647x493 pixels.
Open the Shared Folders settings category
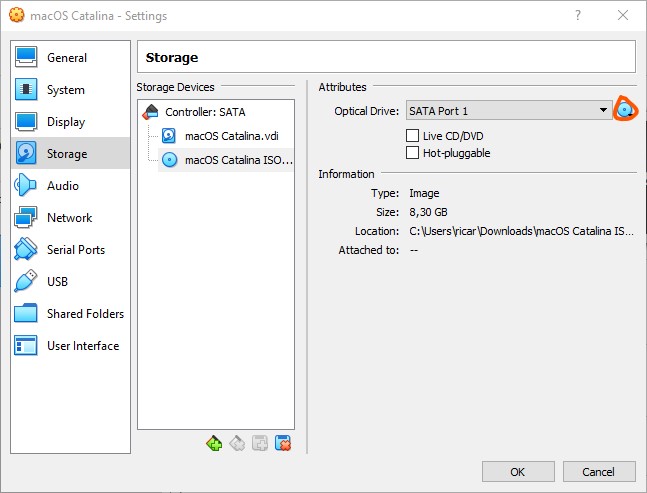(x=70, y=314)
